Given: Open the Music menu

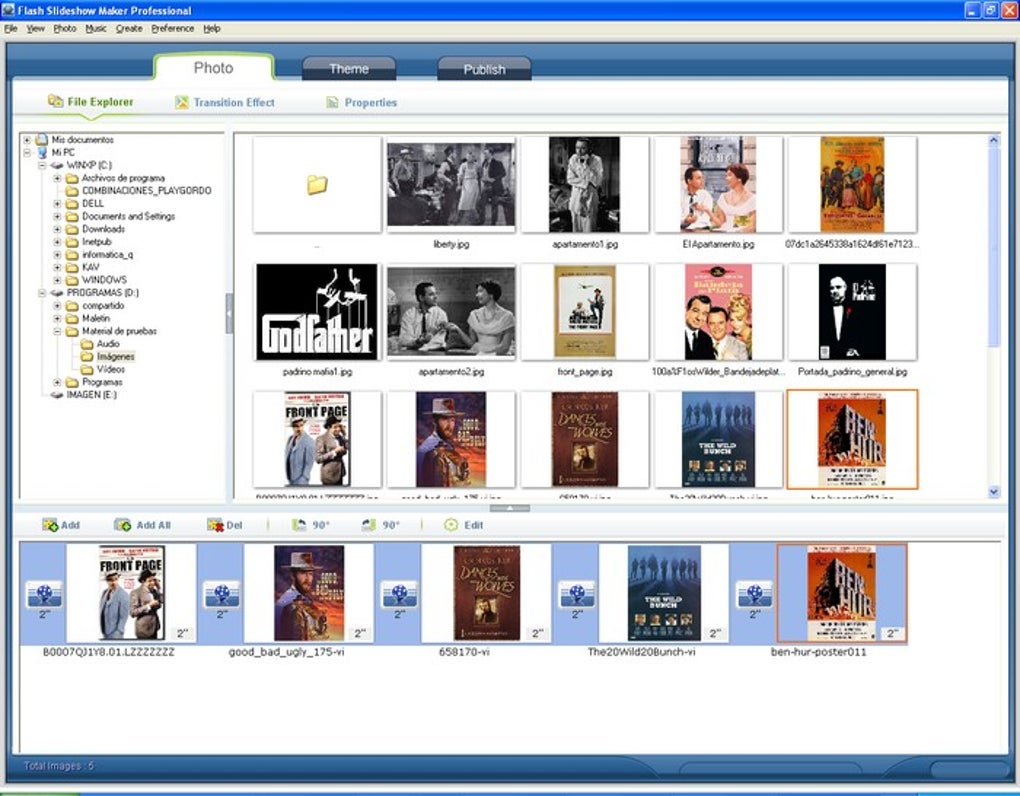Looking at the screenshot, I should pyautogui.click(x=96, y=29).
